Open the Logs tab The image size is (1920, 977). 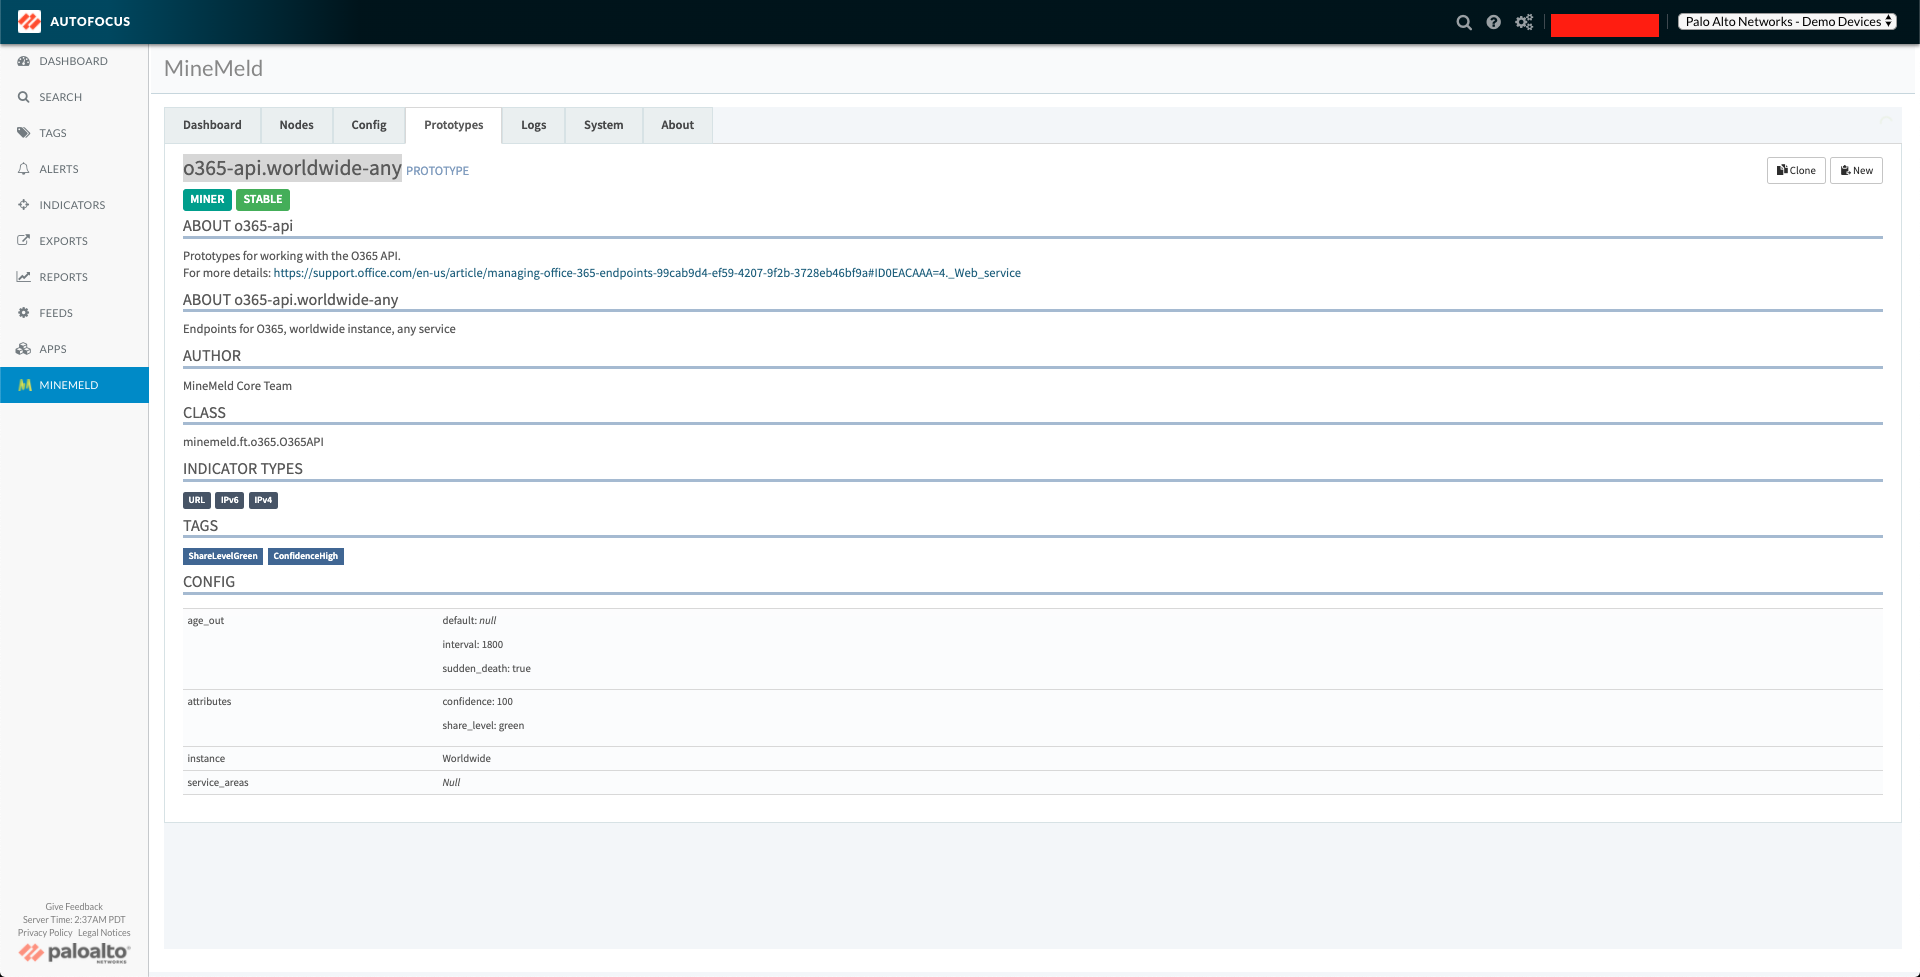(533, 125)
